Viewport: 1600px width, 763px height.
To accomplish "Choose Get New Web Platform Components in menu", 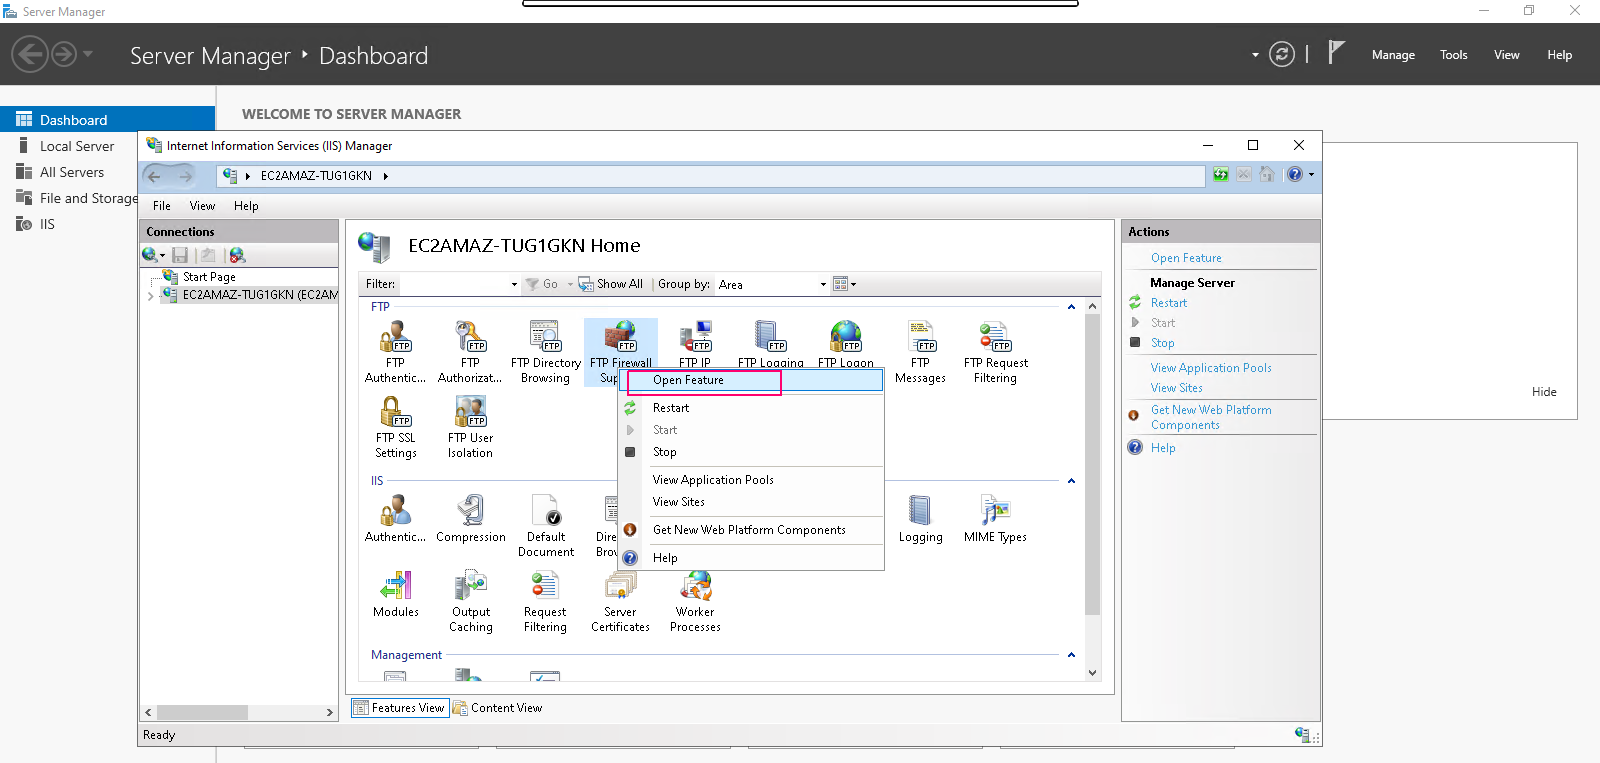I will tap(751, 530).
